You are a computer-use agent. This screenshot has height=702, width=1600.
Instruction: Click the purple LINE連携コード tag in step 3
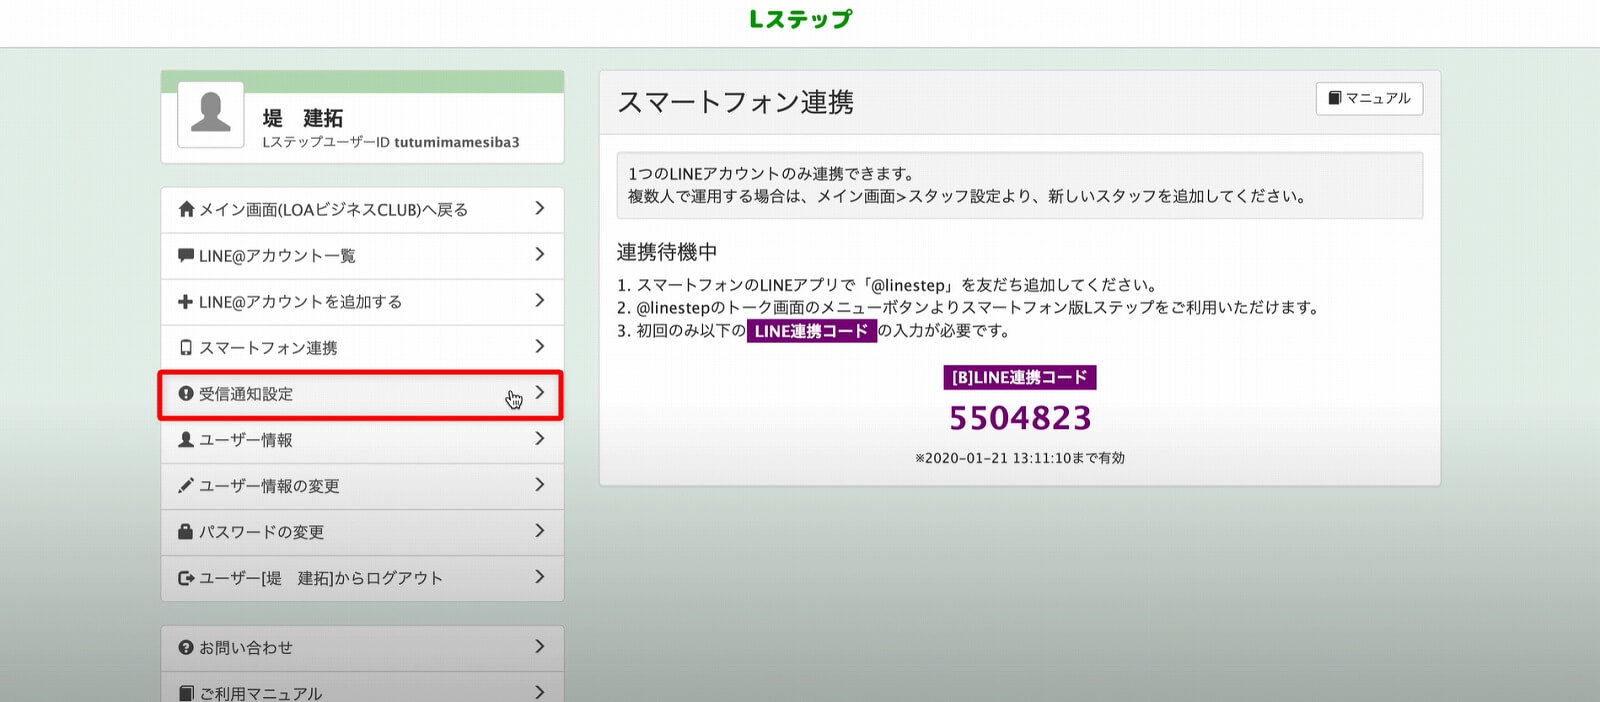click(812, 331)
